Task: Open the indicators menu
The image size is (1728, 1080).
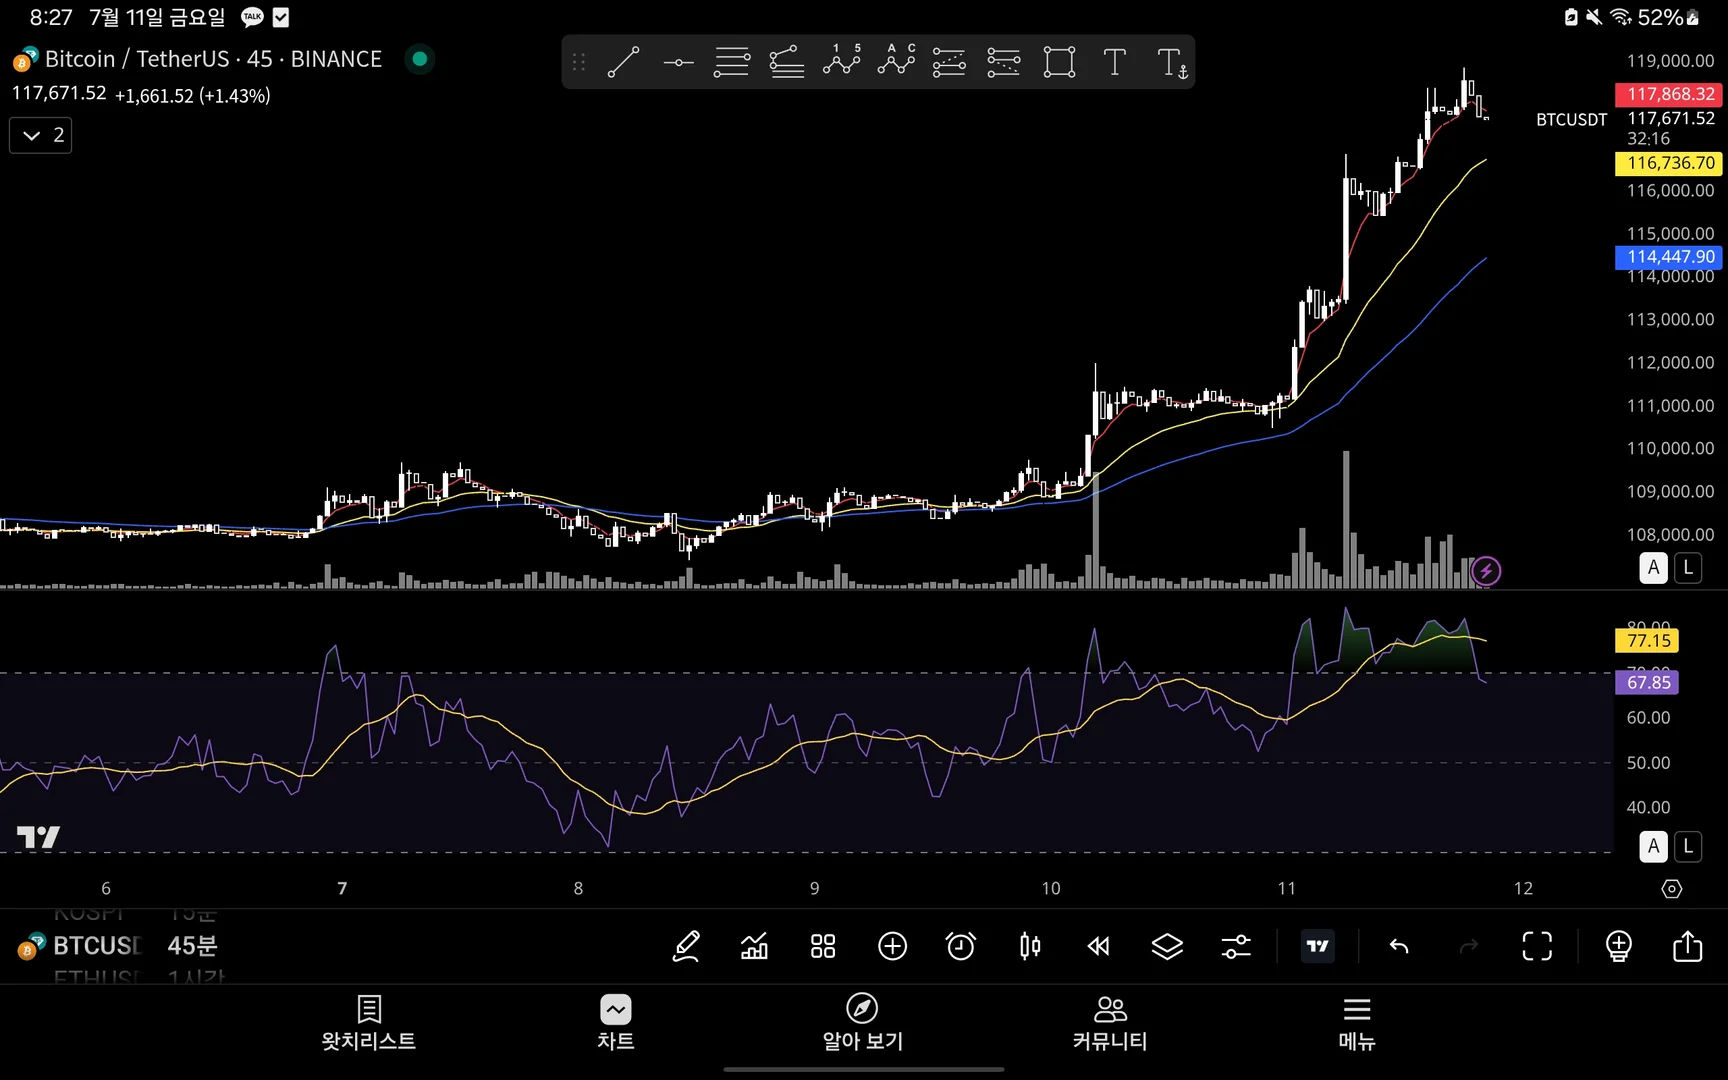Action: click(754, 946)
